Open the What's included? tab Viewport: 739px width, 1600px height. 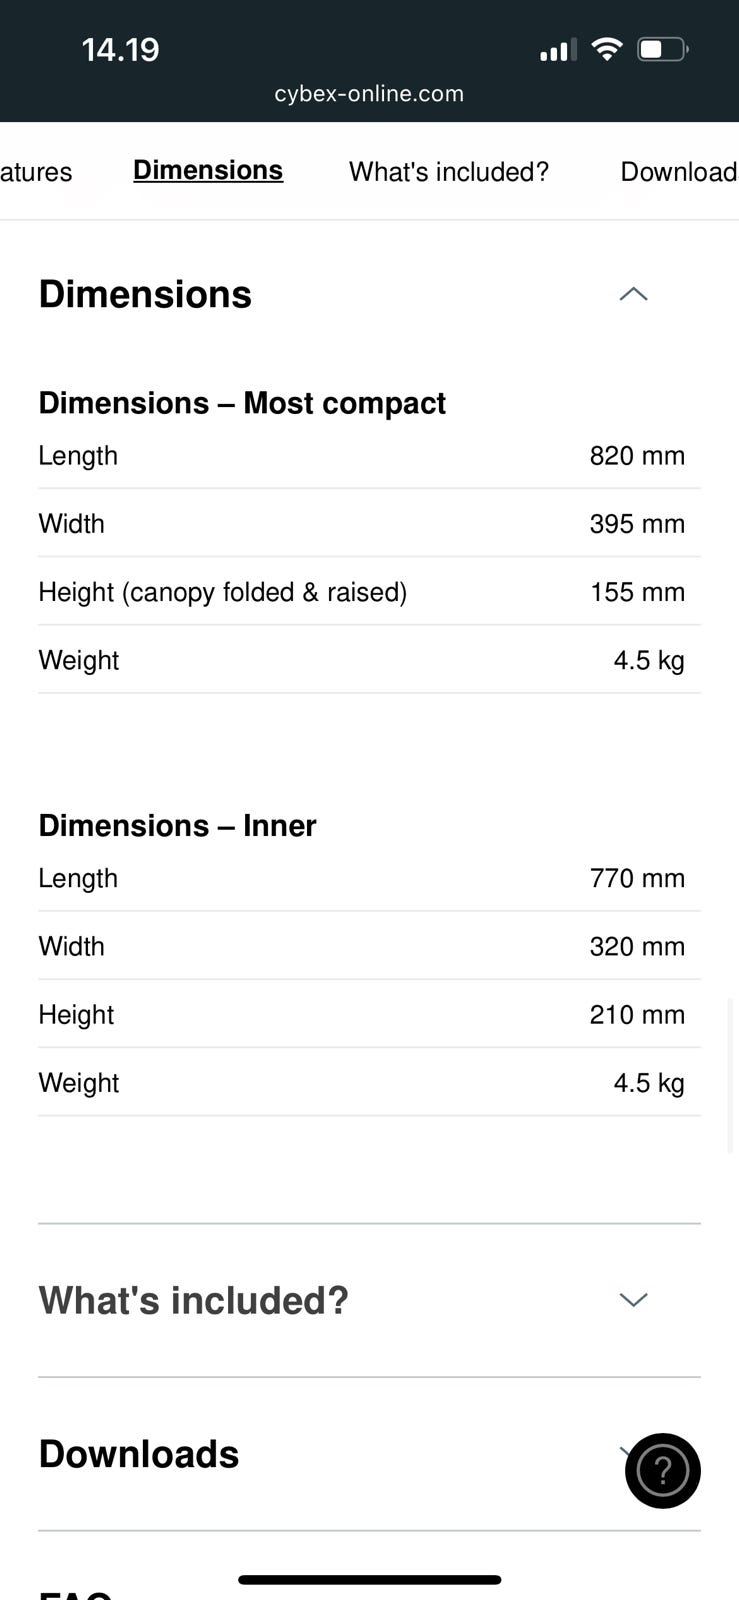click(x=448, y=172)
